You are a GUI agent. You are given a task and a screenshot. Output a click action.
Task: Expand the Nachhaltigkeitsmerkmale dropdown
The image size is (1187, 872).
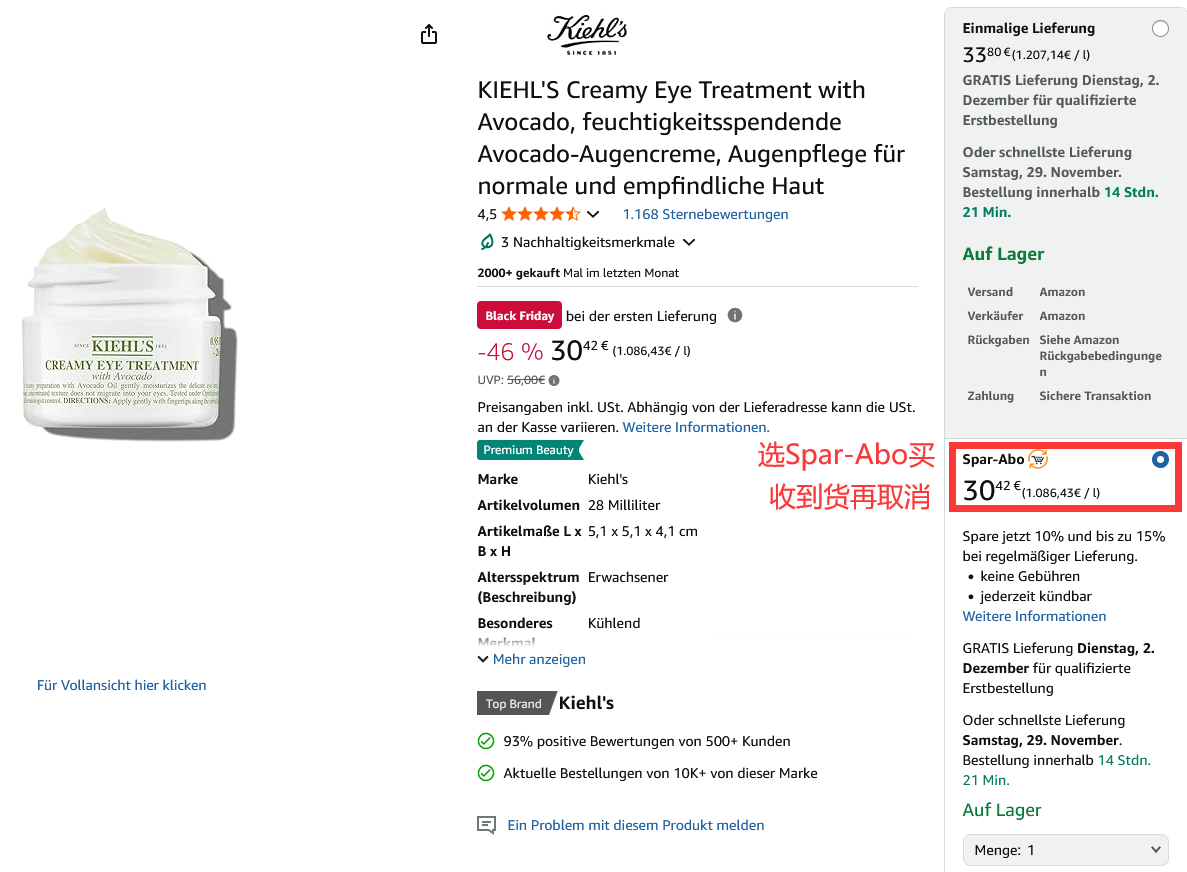click(689, 242)
